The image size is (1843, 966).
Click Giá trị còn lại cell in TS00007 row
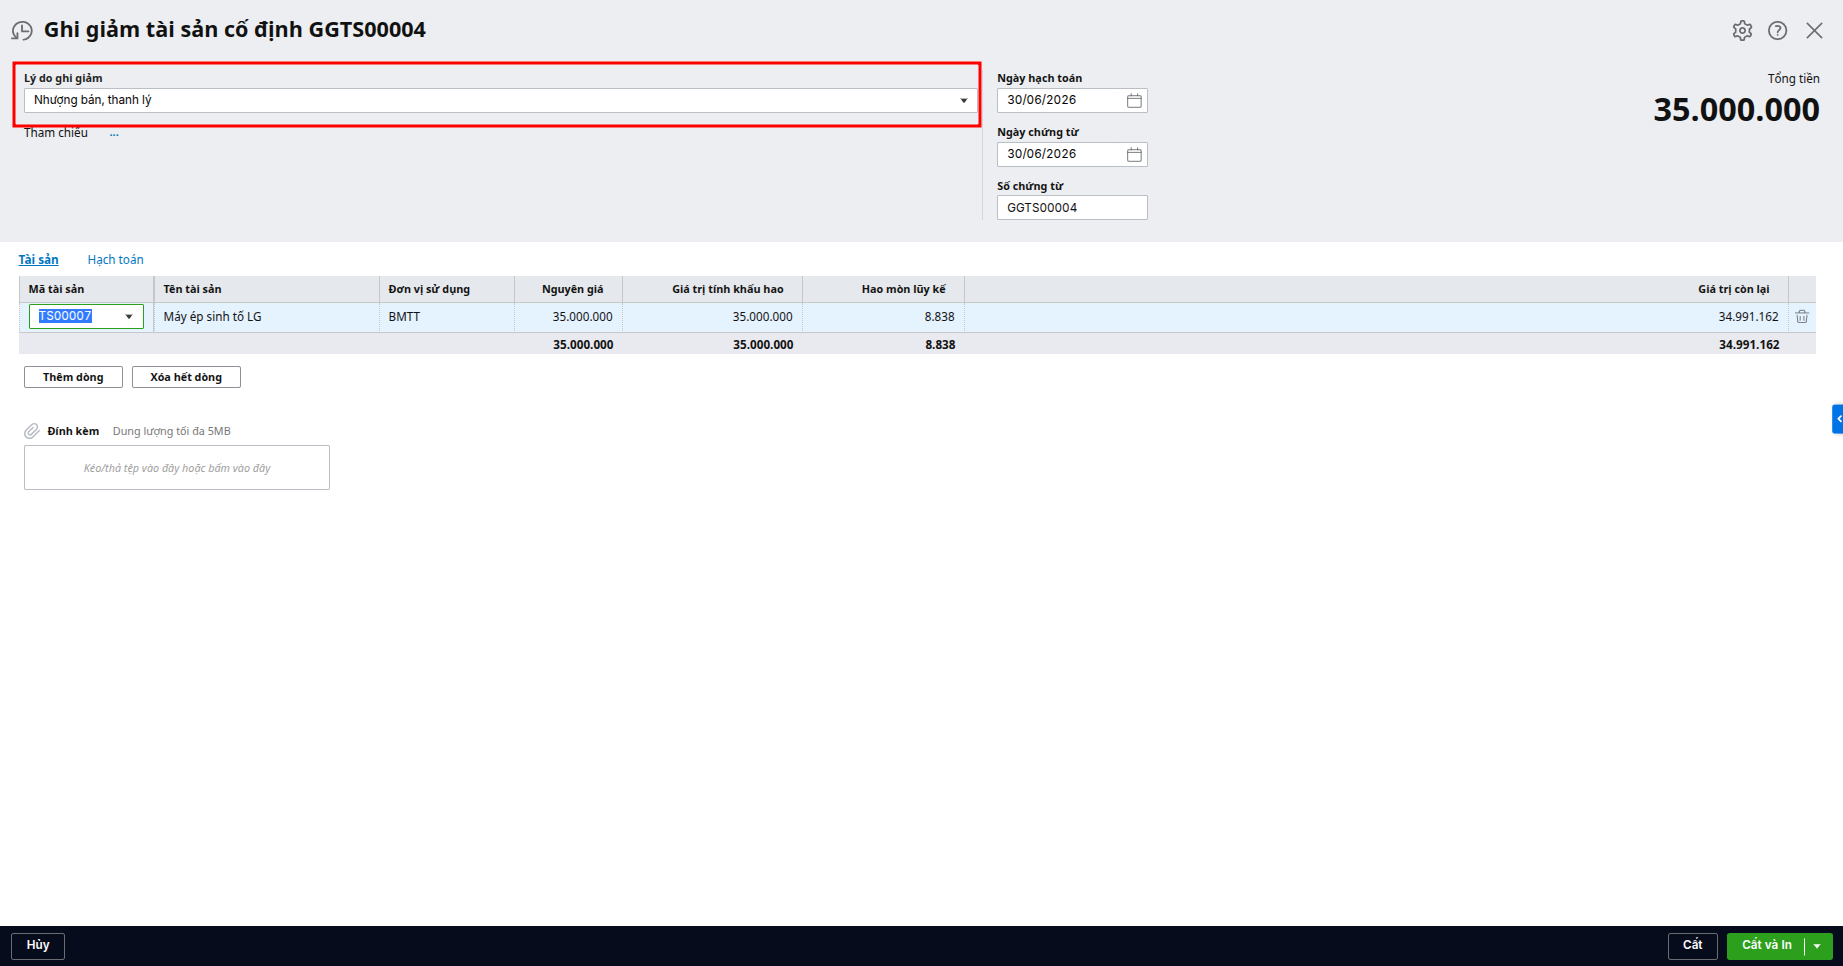click(1376, 317)
